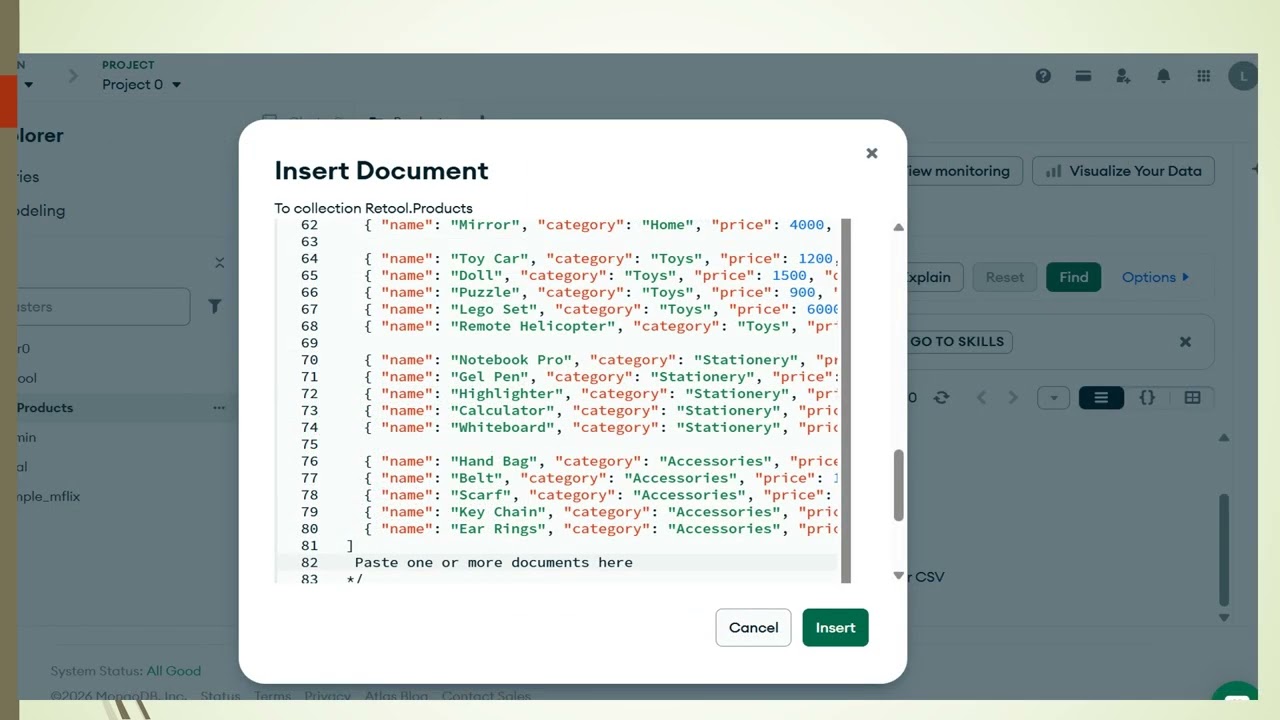Open the per-page dropdown arrow
The width and height of the screenshot is (1280, 720).
pos(1053,398)
